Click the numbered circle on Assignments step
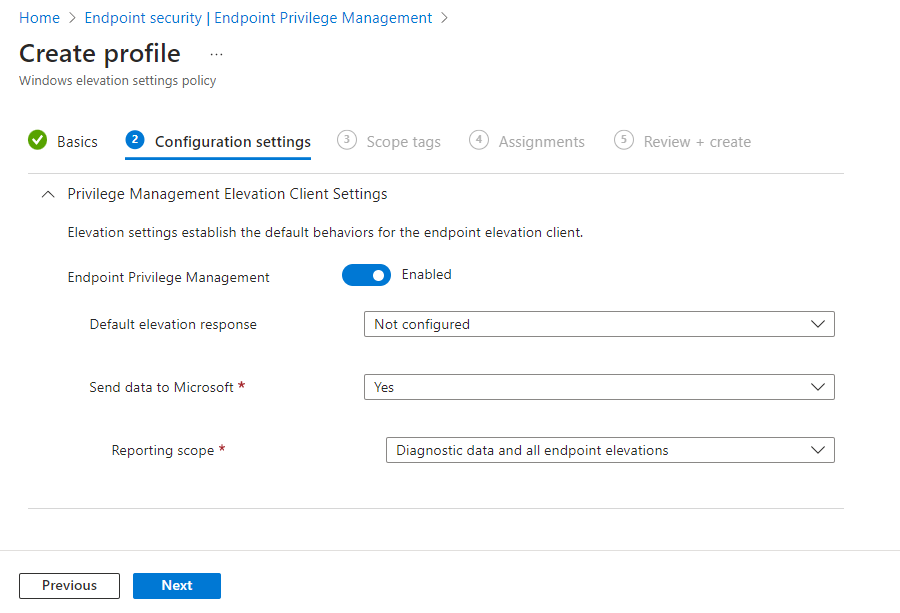This screenshot has width=900, height=613. click(478, 141)
